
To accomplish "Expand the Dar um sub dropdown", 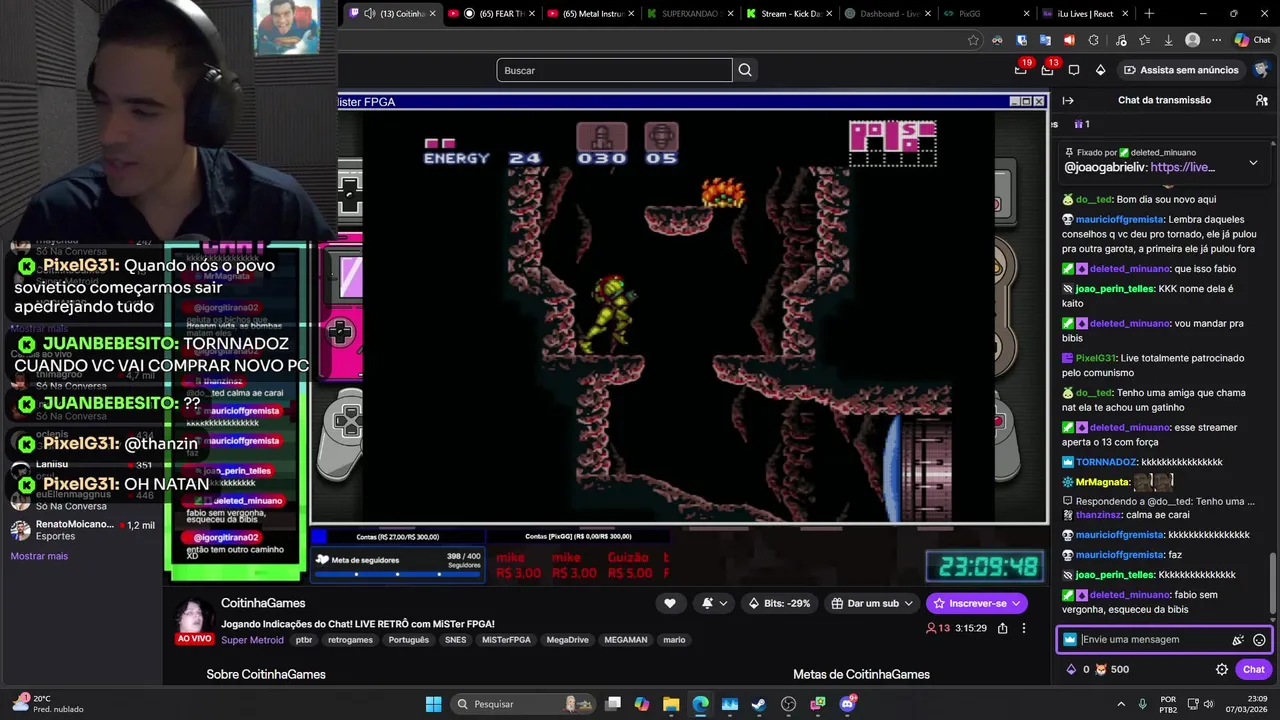I will (x=873, y=603).
